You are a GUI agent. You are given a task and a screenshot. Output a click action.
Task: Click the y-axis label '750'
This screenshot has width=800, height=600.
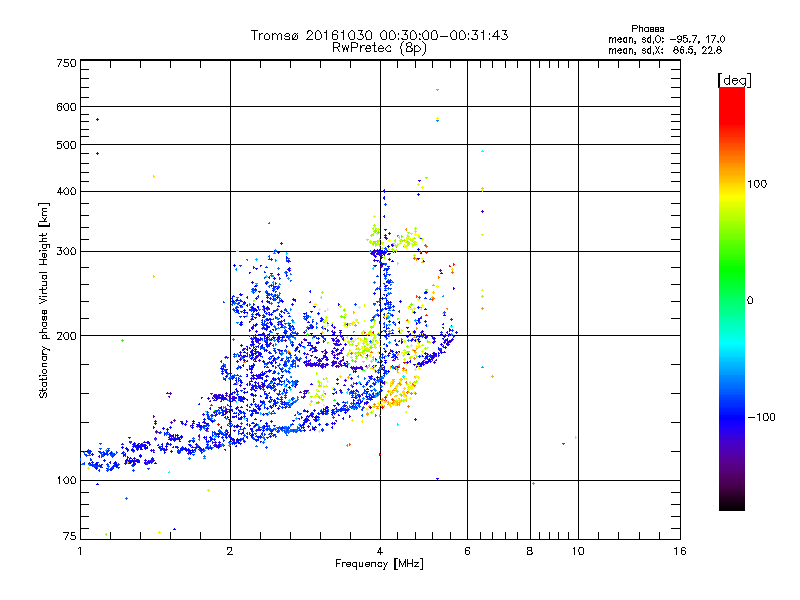click(67, 63)
